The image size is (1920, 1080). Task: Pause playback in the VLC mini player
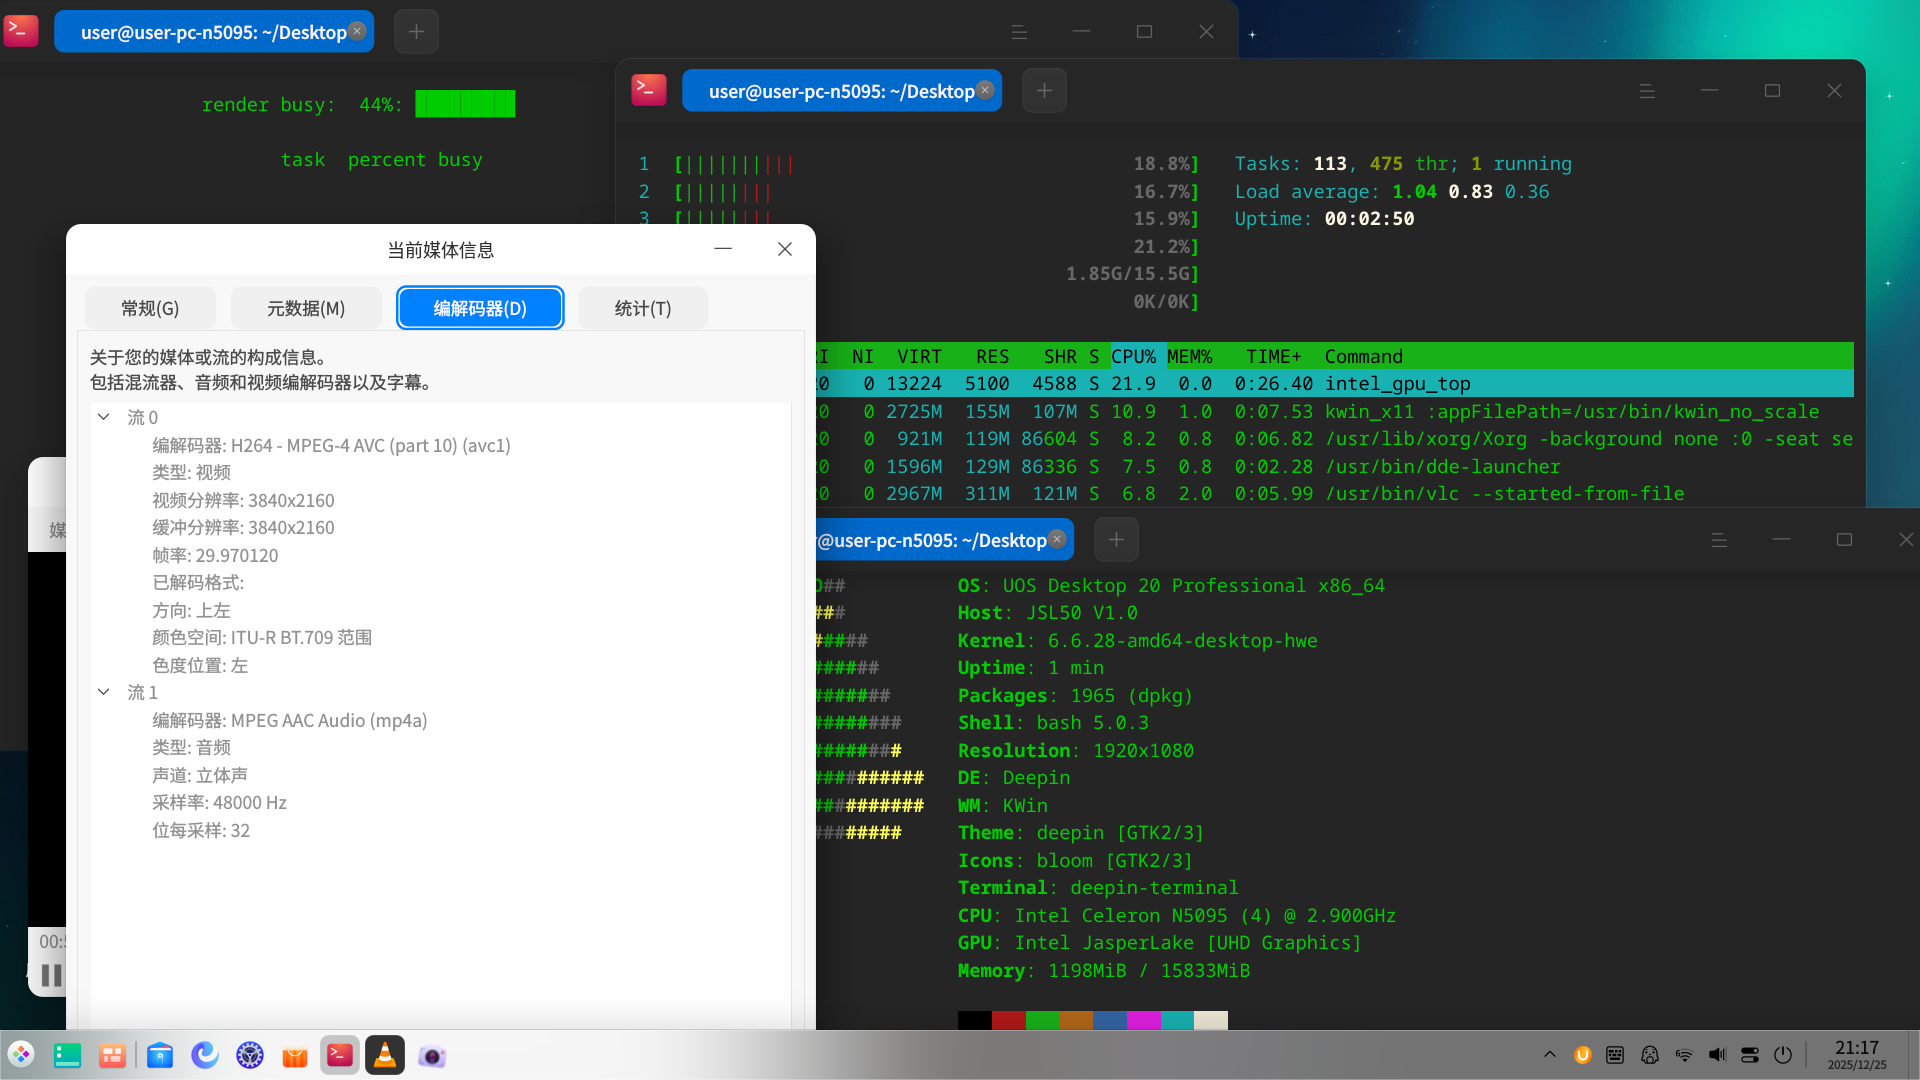[x=49, y=977]
